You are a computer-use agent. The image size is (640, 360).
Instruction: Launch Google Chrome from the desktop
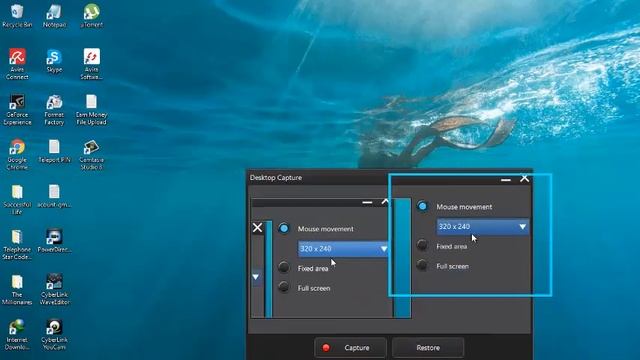[x=17, y=154]
